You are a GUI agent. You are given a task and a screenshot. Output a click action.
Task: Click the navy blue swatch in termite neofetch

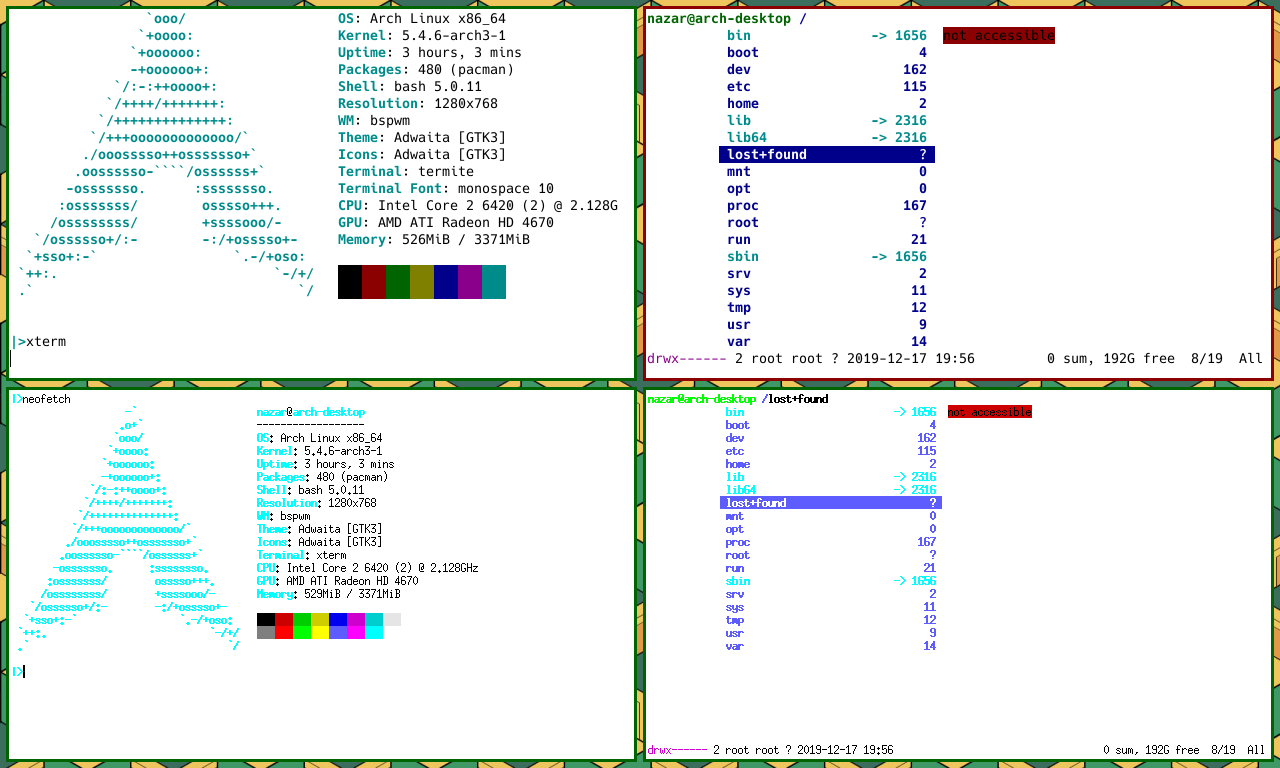pos(446,281)
